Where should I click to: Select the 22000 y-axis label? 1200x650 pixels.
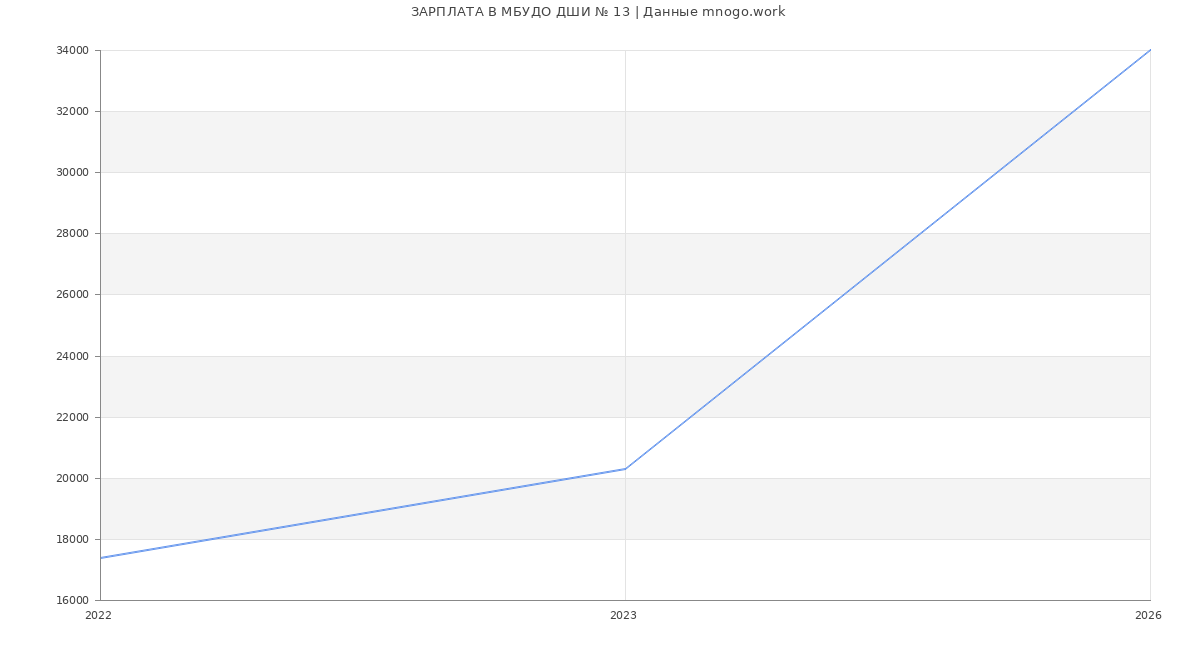click(x=72, y=418)
